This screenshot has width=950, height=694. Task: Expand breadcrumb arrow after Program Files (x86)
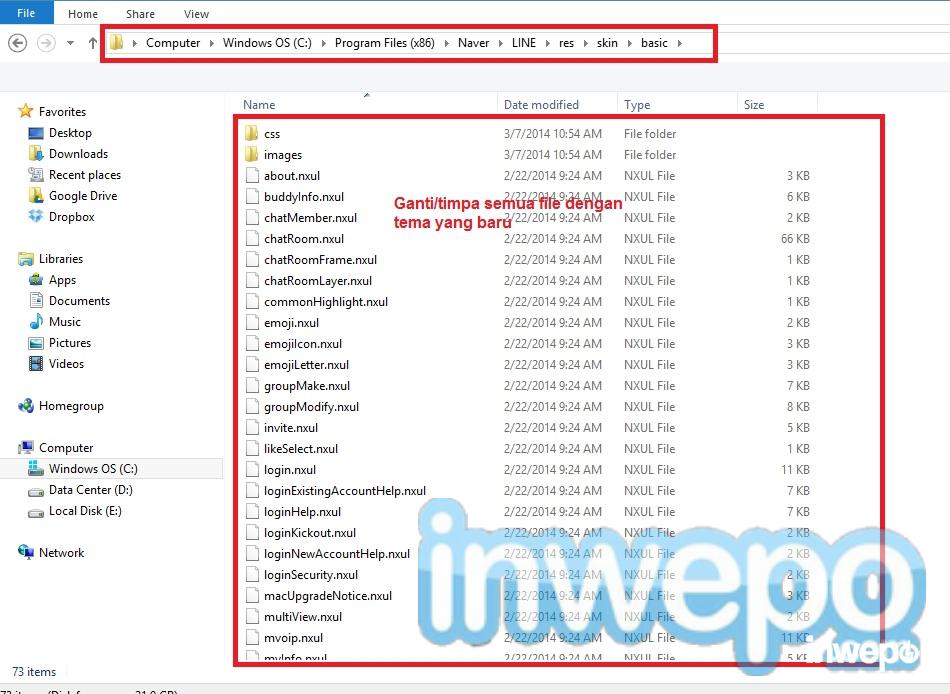[447, 43]
